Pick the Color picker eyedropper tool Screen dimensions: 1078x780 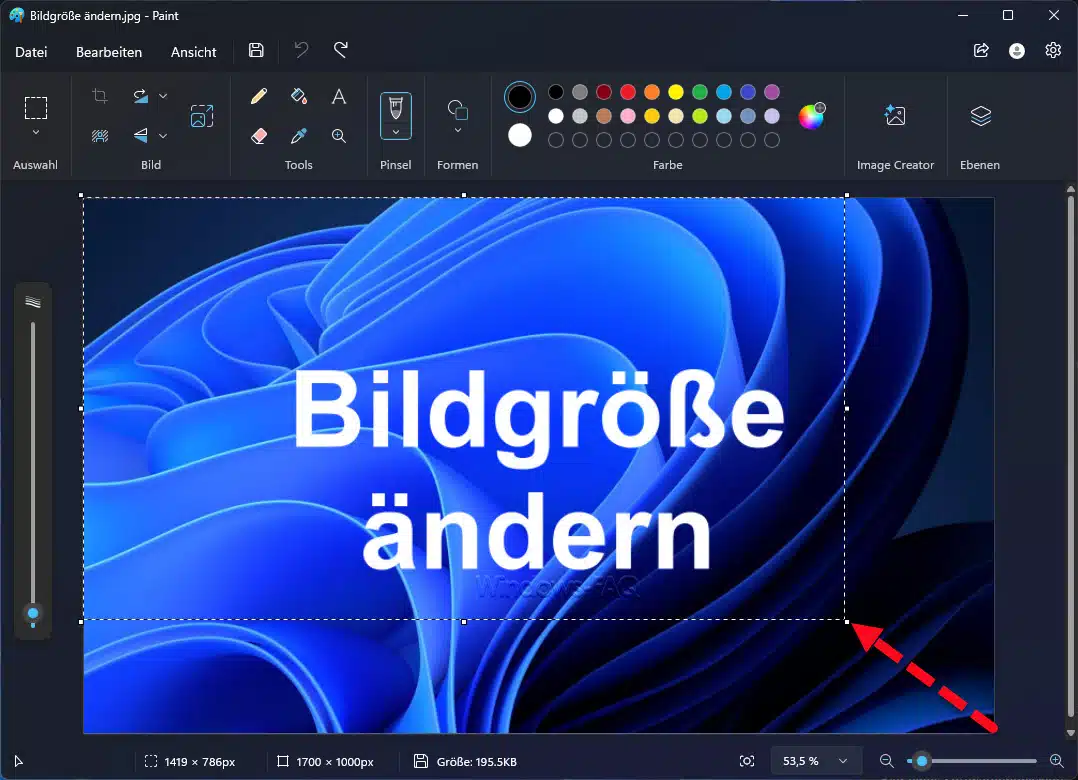[x=298, y=136]
